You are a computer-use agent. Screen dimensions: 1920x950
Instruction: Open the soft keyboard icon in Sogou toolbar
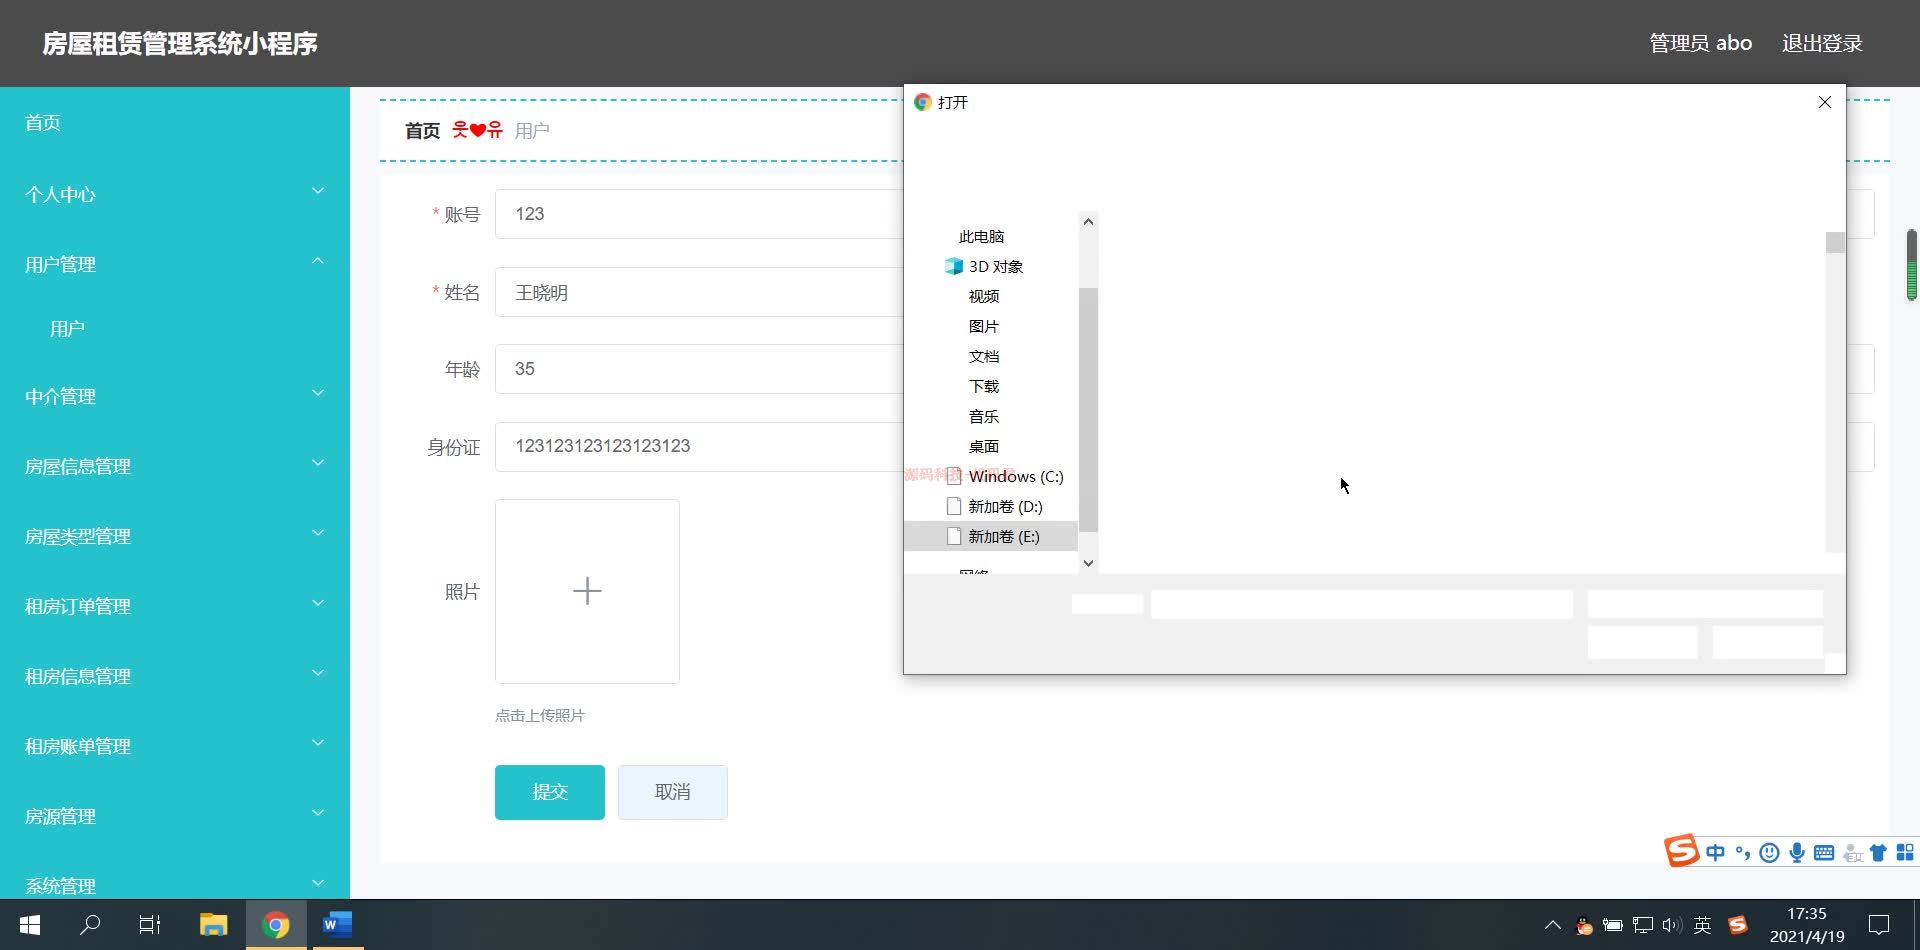[1824, 852]
